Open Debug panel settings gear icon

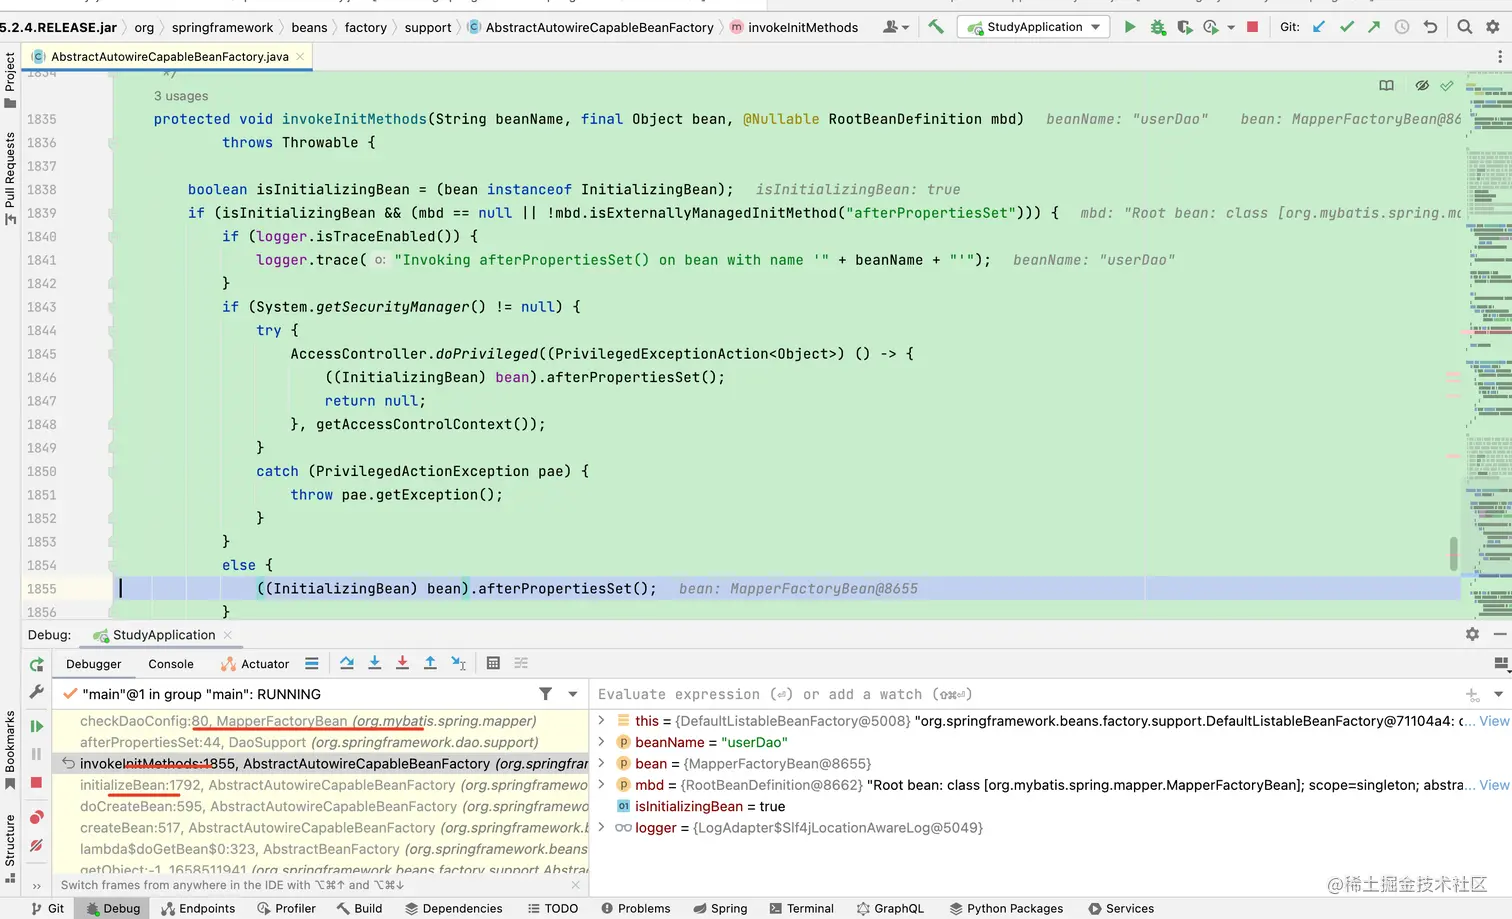1472,634
